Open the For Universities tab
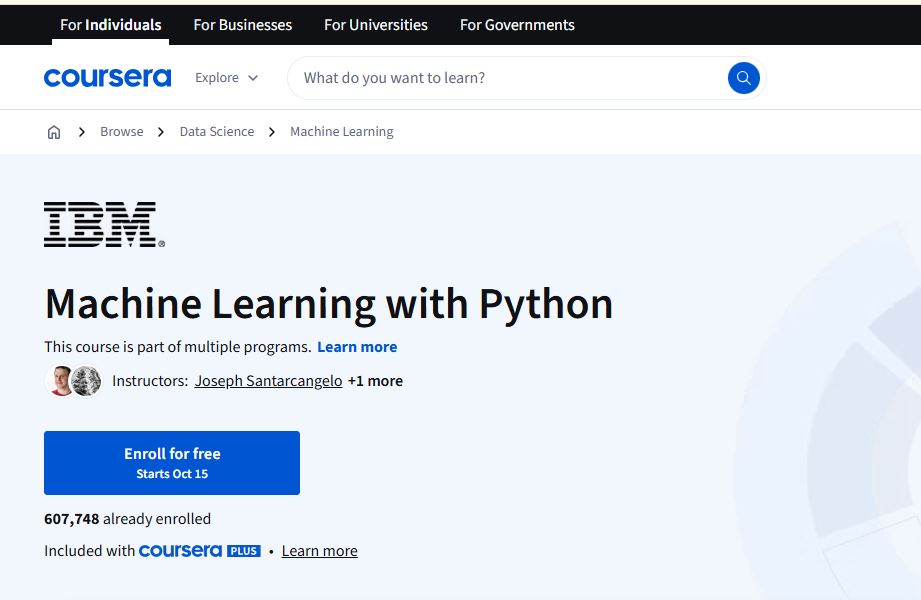 click(x=376, y=25)
